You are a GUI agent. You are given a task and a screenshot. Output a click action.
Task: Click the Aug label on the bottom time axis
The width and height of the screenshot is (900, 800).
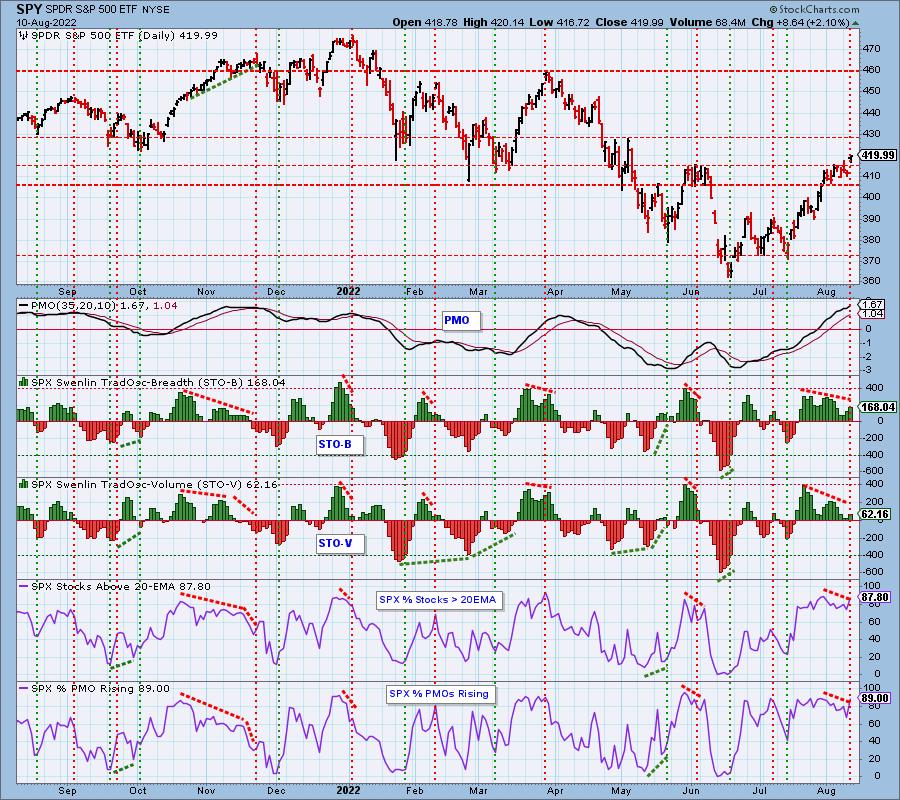pos(826,790)
